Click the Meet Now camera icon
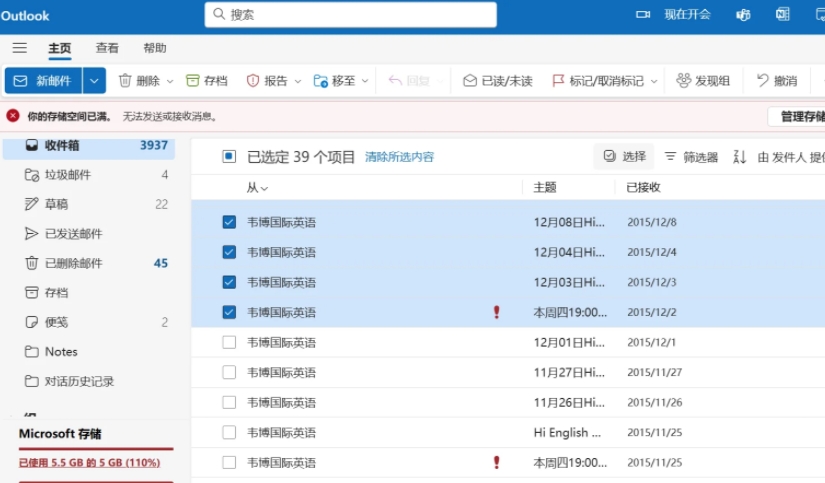This screenshot has width=825, height=483. coord(643,14)
